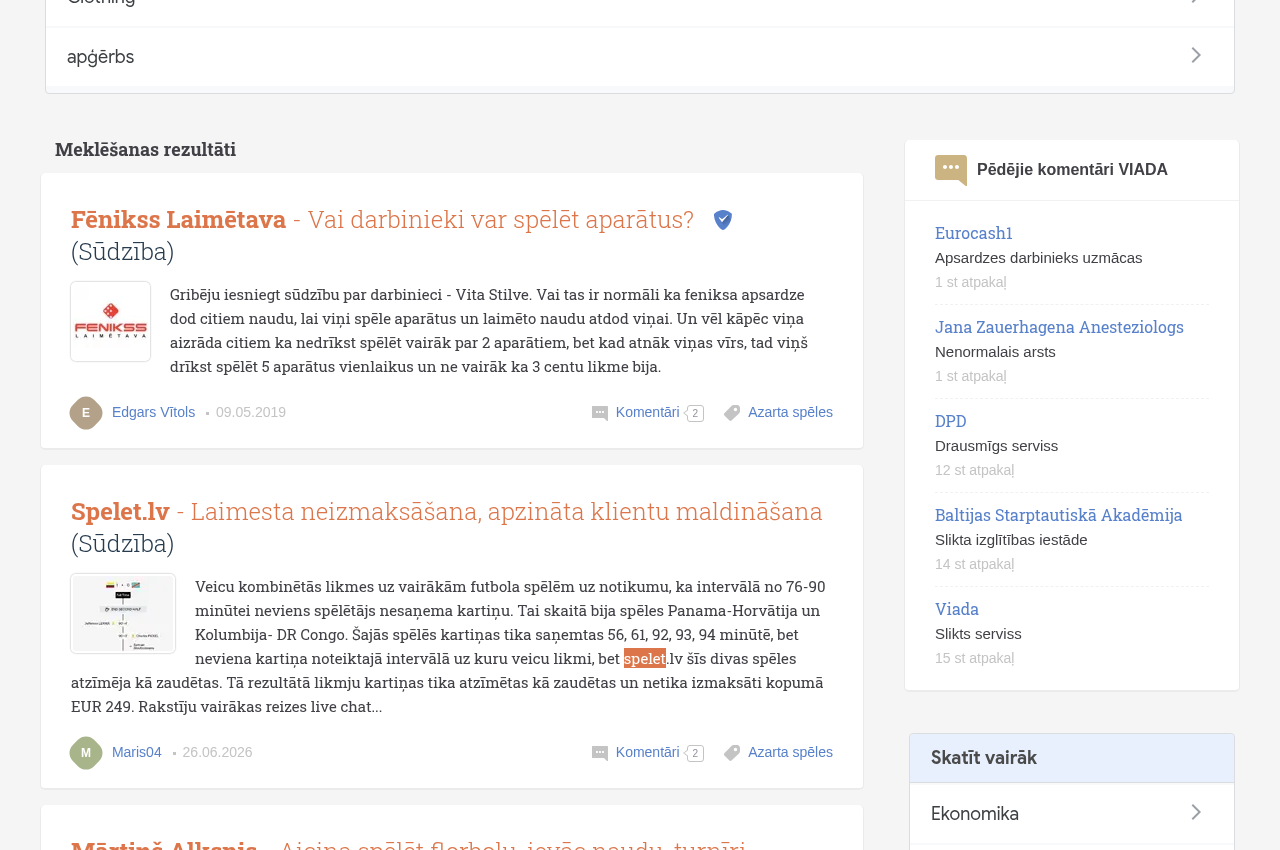Select the apģērbs suggestion row

[x=640, y=57]
